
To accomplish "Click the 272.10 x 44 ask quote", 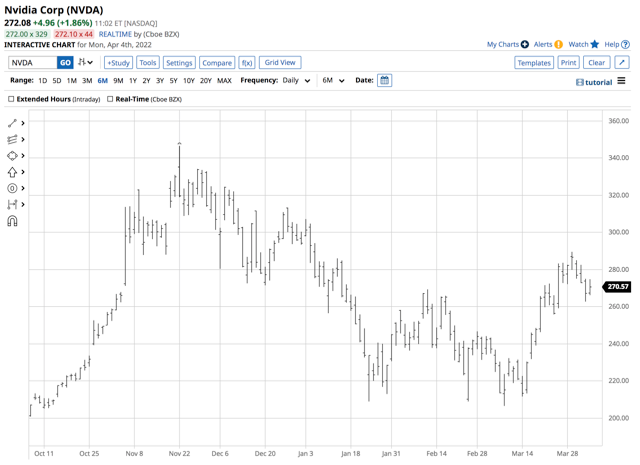I will click(74, 34).
